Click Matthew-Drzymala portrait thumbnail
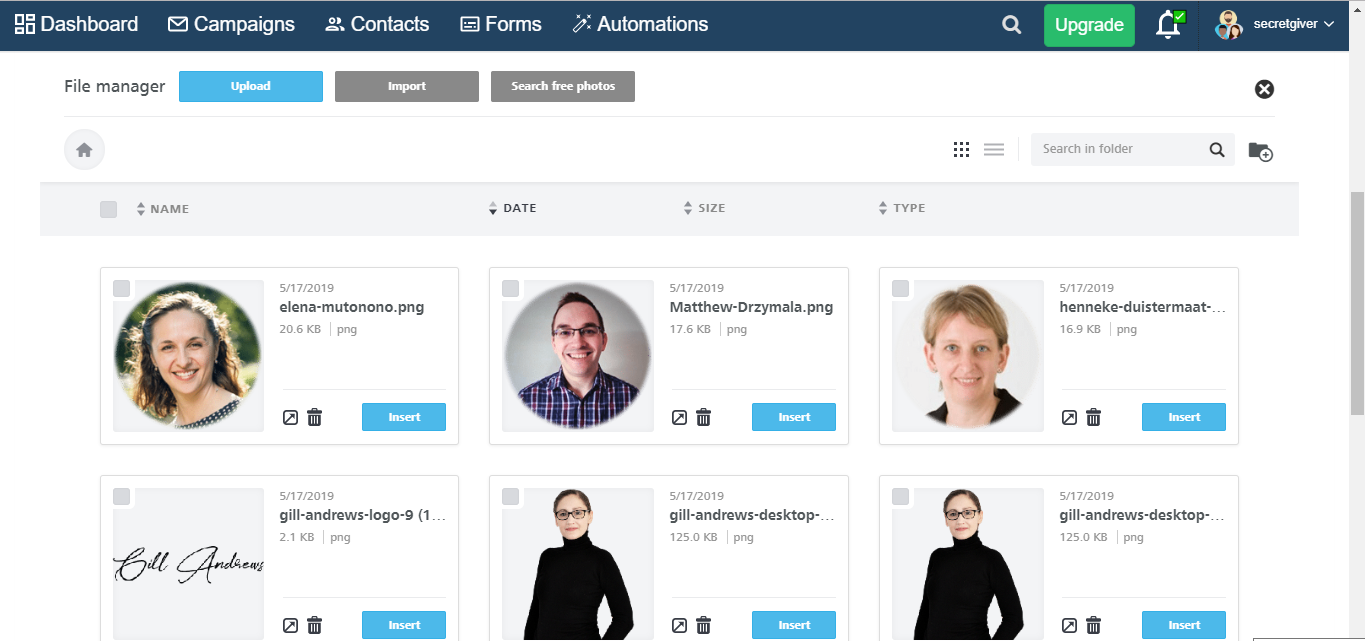1365x641 pixels. [x=578, y=356]
